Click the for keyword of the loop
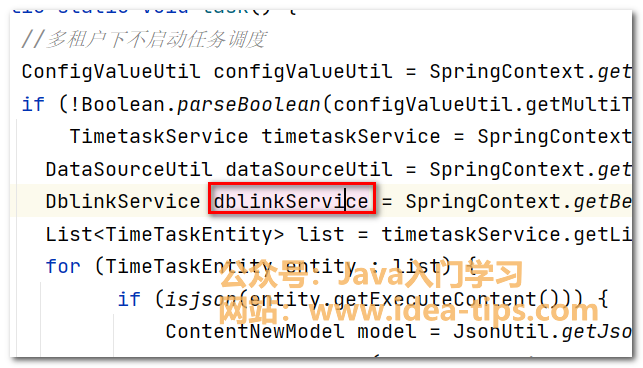The height and width of the screenshot is (368, 643). pyautogui.click(x=63, y=267)
